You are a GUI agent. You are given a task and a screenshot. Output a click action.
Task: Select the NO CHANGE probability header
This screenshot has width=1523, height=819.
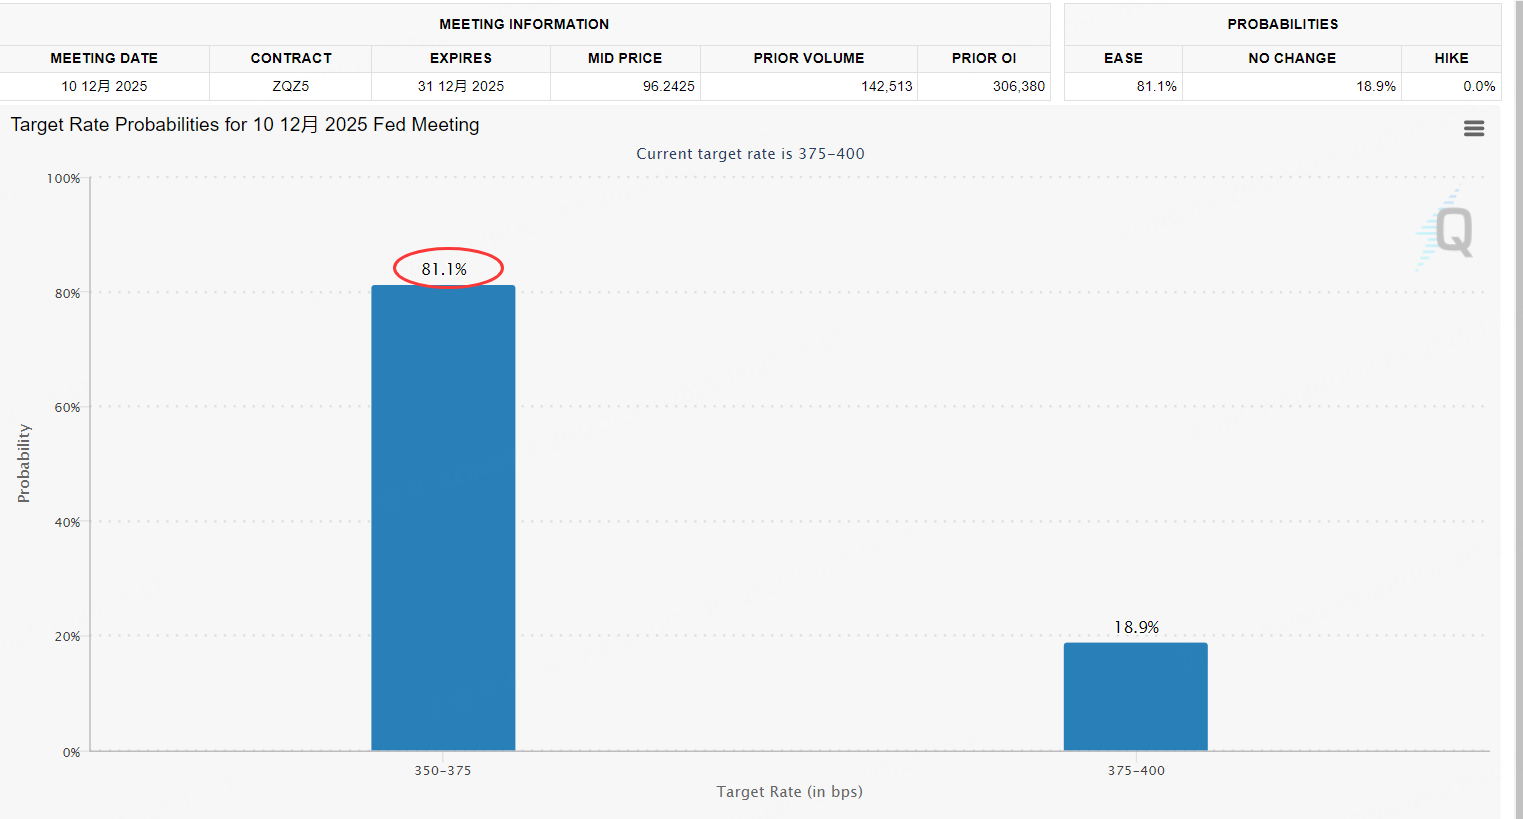pyautogui.click(x=1292, y=58)
